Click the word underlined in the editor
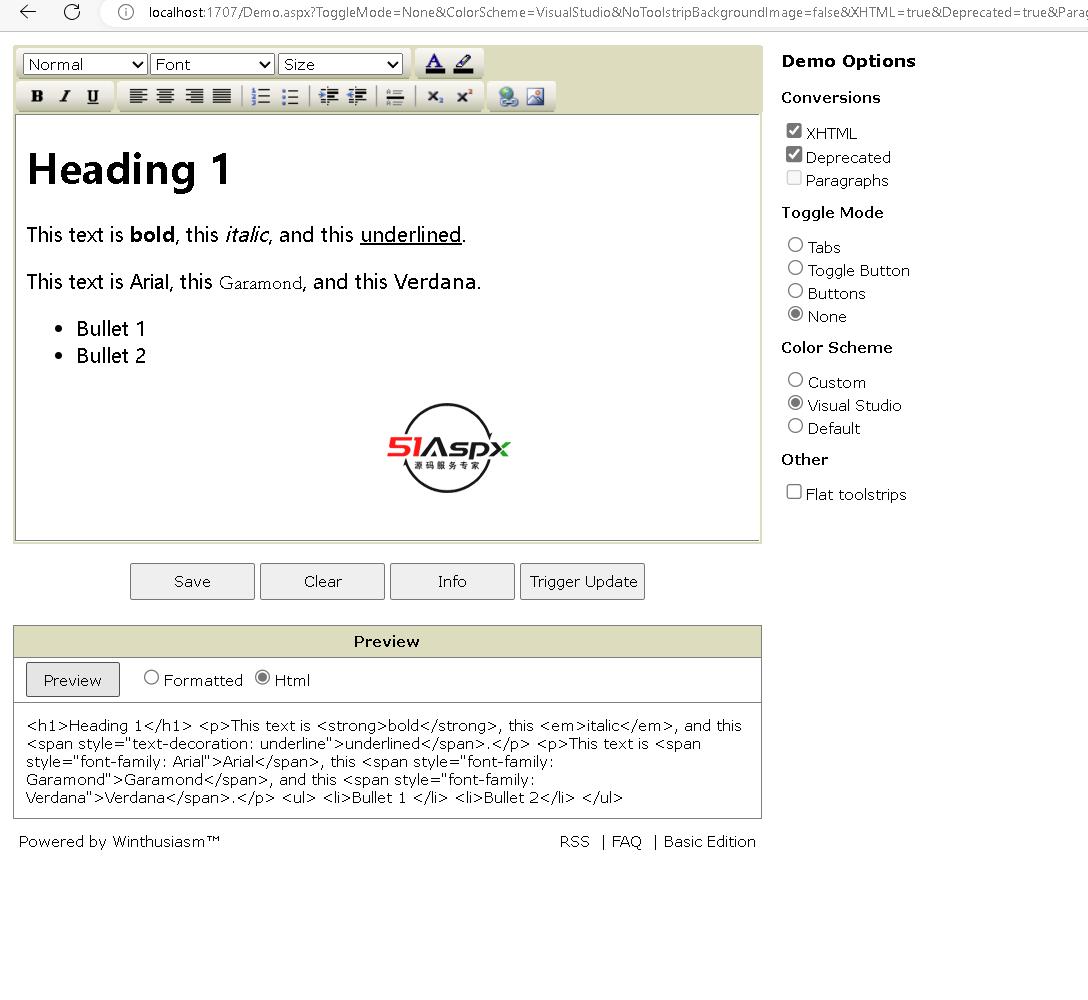The height and width of the screenshot is (1000, 1088). pyautogui.click(x=411, y=235)
